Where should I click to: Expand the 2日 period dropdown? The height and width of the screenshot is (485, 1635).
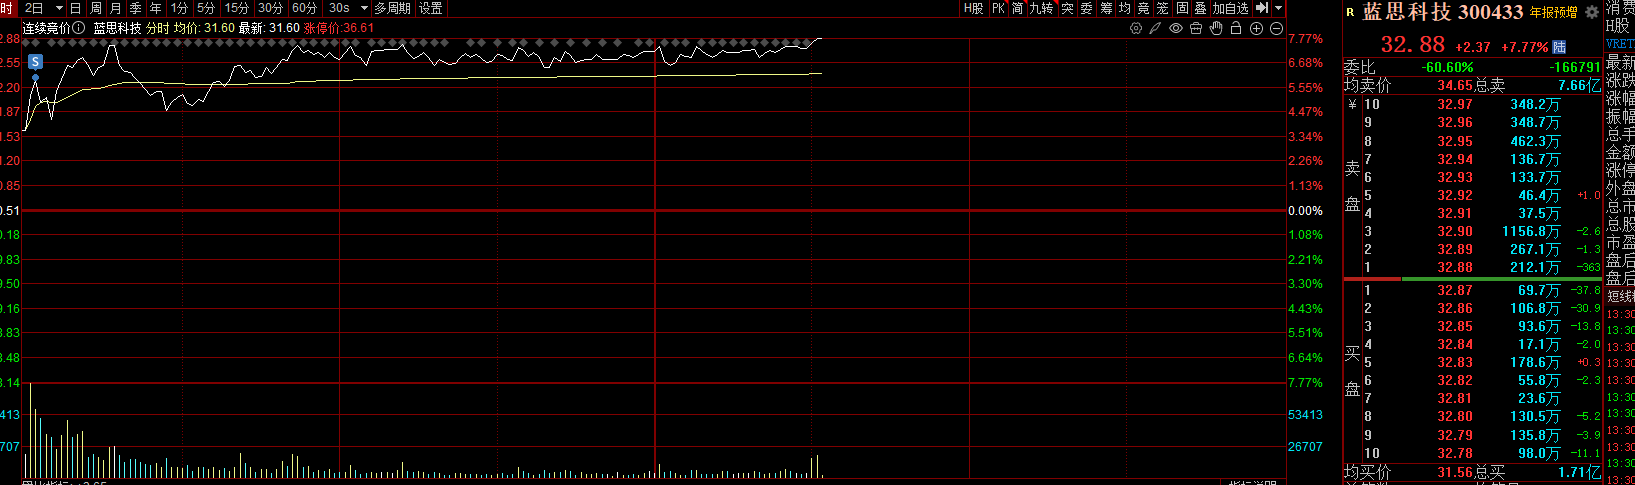(x=59, y=8)
